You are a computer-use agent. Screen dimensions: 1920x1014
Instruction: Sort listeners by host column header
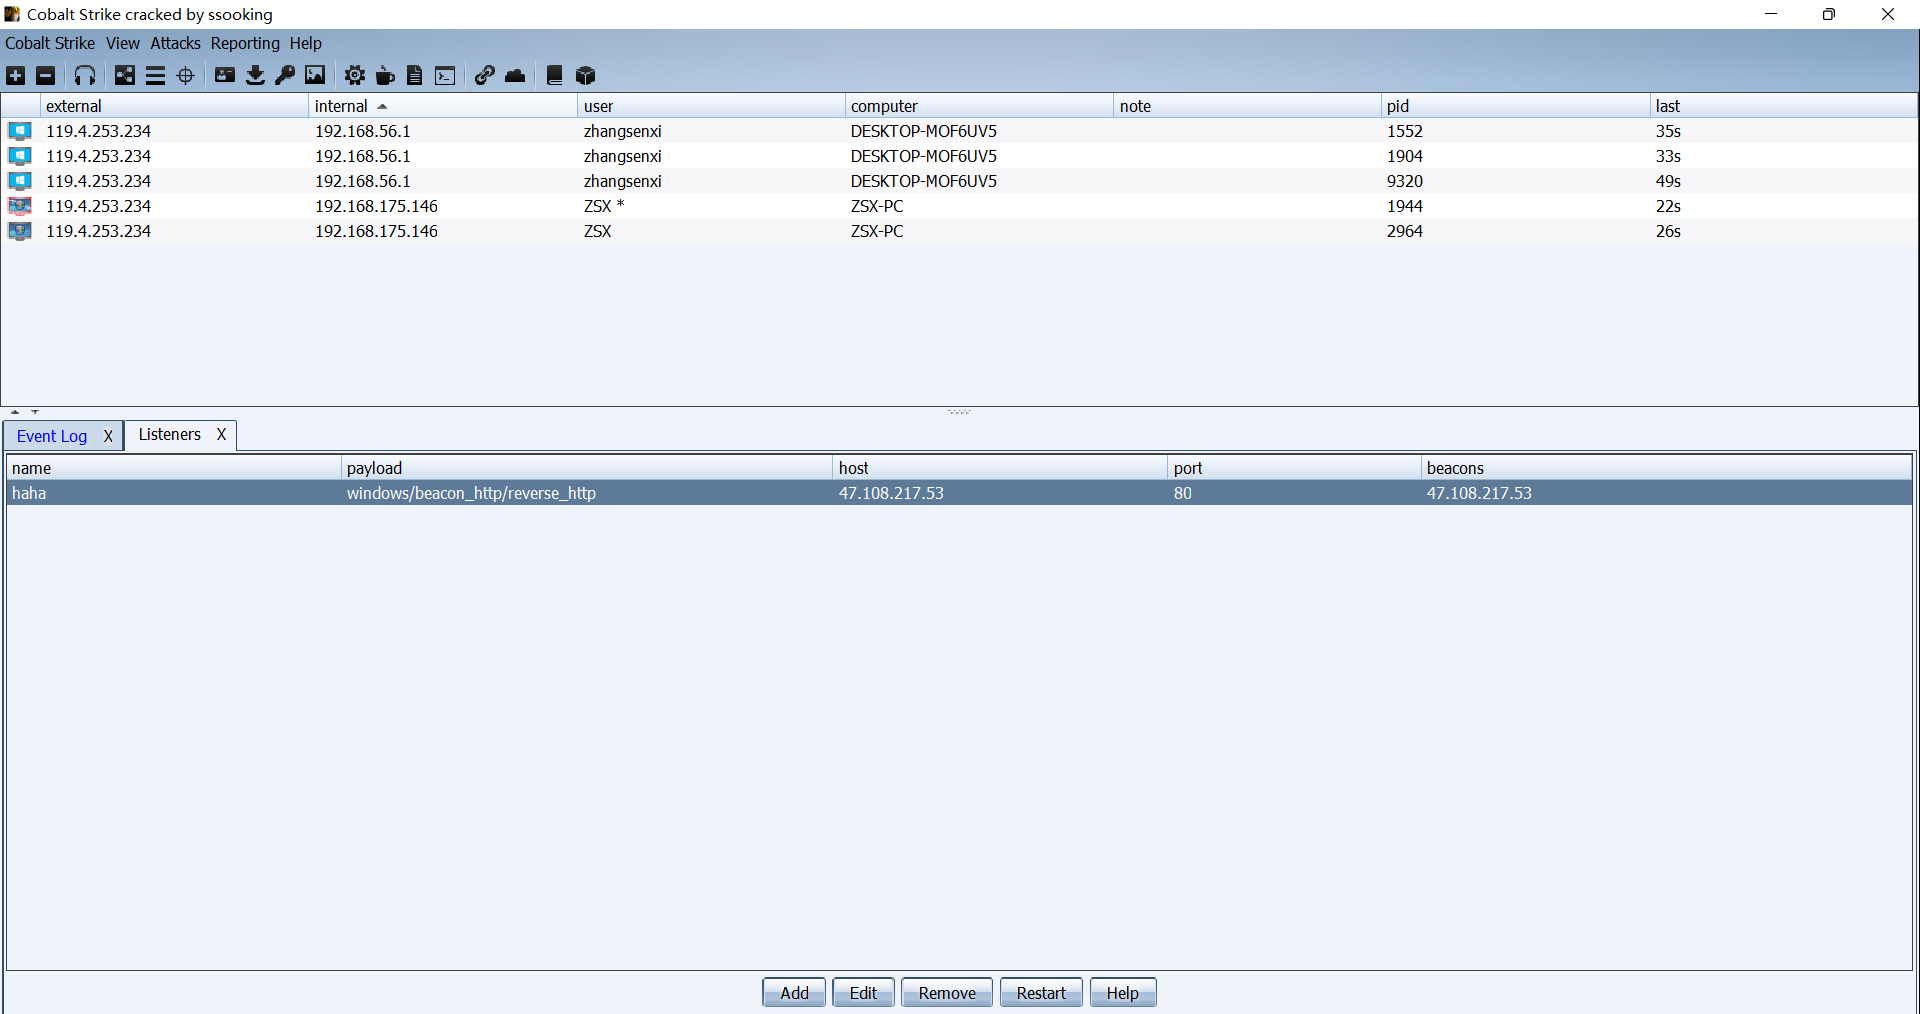(x=1001, y=468)
